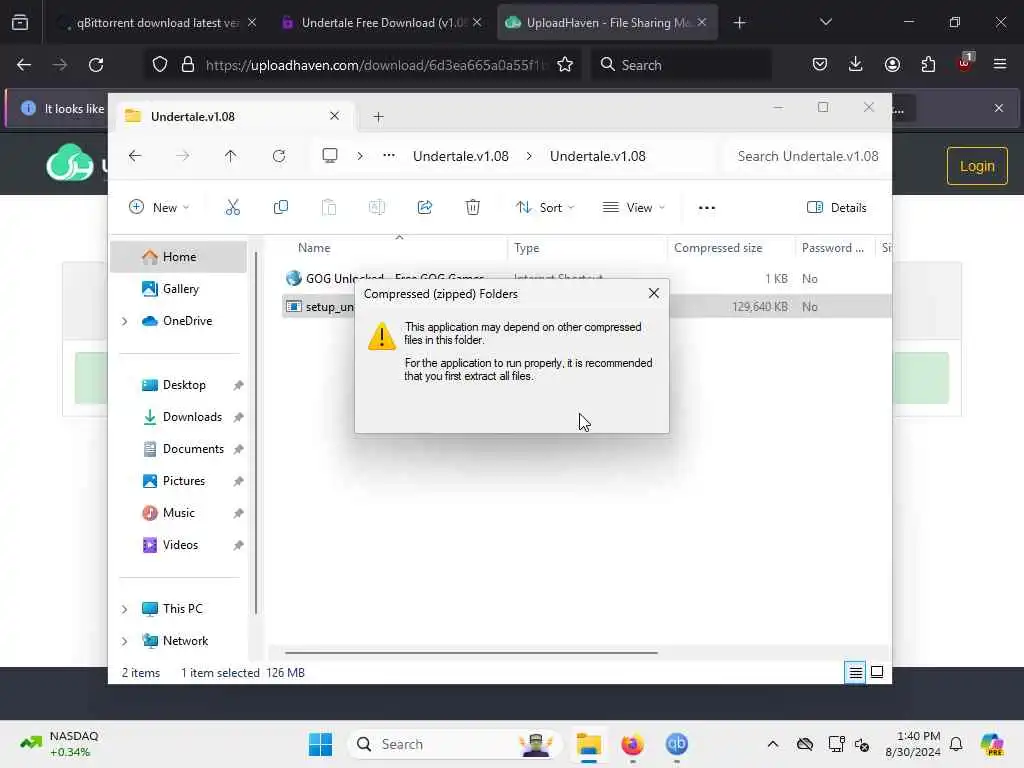Click the Rename icon in Explorer toolbar
This screenshot has width=1024, height=768.
tap(377, 208)
